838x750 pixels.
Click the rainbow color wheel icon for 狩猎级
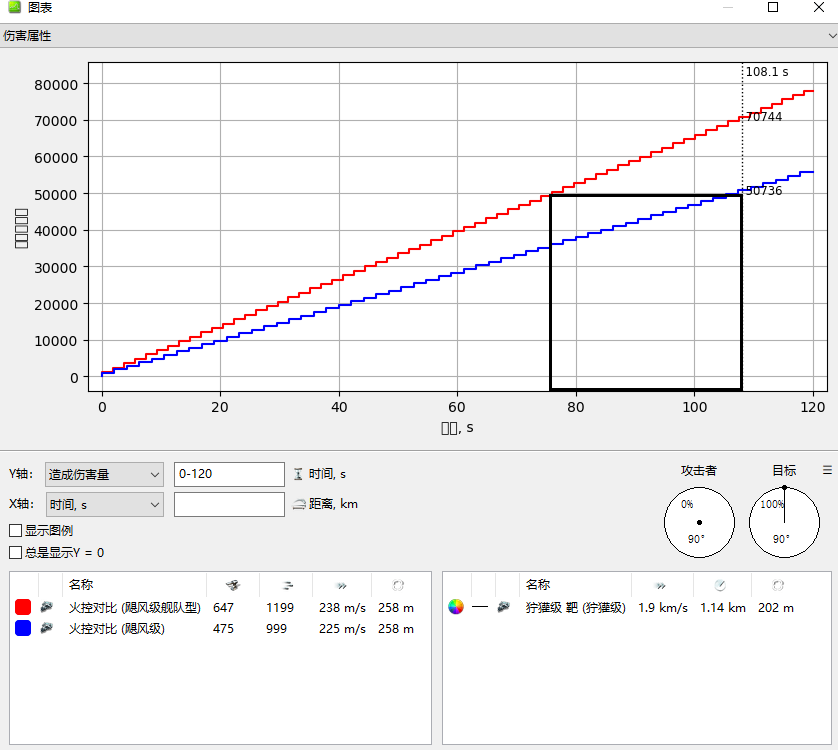click(x=456, y=607)
